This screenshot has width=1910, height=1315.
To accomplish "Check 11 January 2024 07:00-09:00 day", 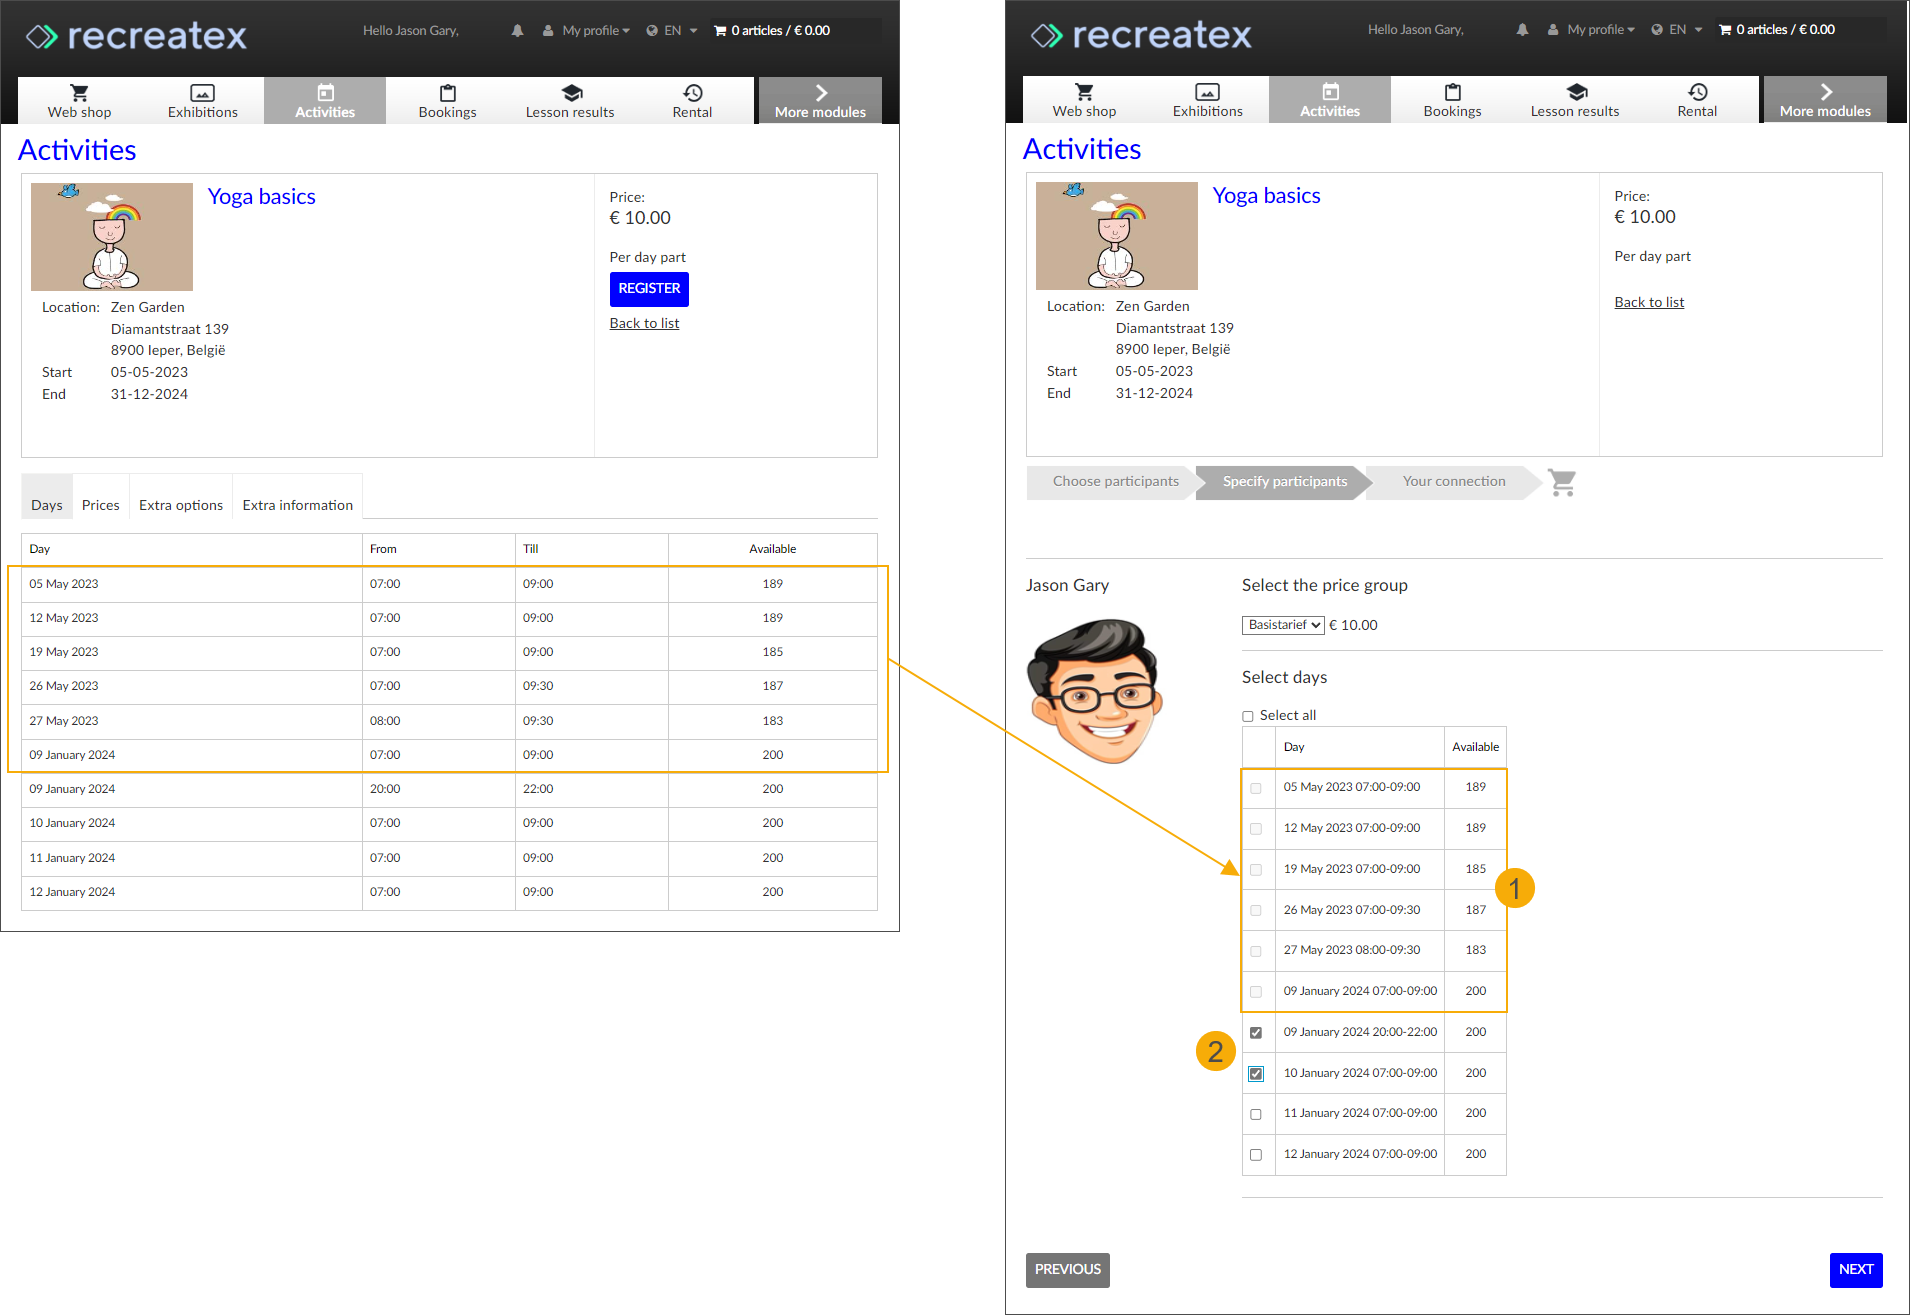I will pyautogui.click(x=1256, y=1114).
